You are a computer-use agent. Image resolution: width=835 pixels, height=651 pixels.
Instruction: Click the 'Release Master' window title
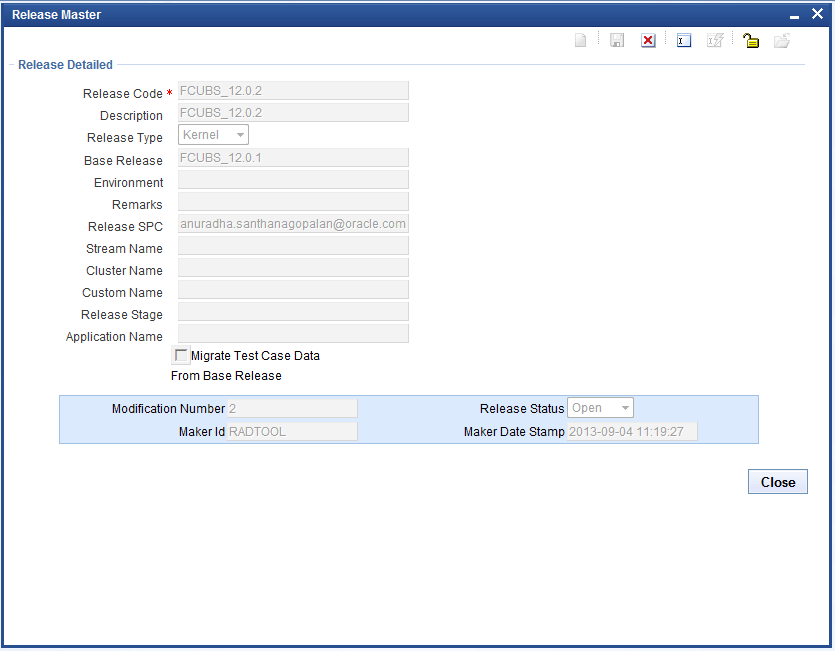(x=56, y=15)
